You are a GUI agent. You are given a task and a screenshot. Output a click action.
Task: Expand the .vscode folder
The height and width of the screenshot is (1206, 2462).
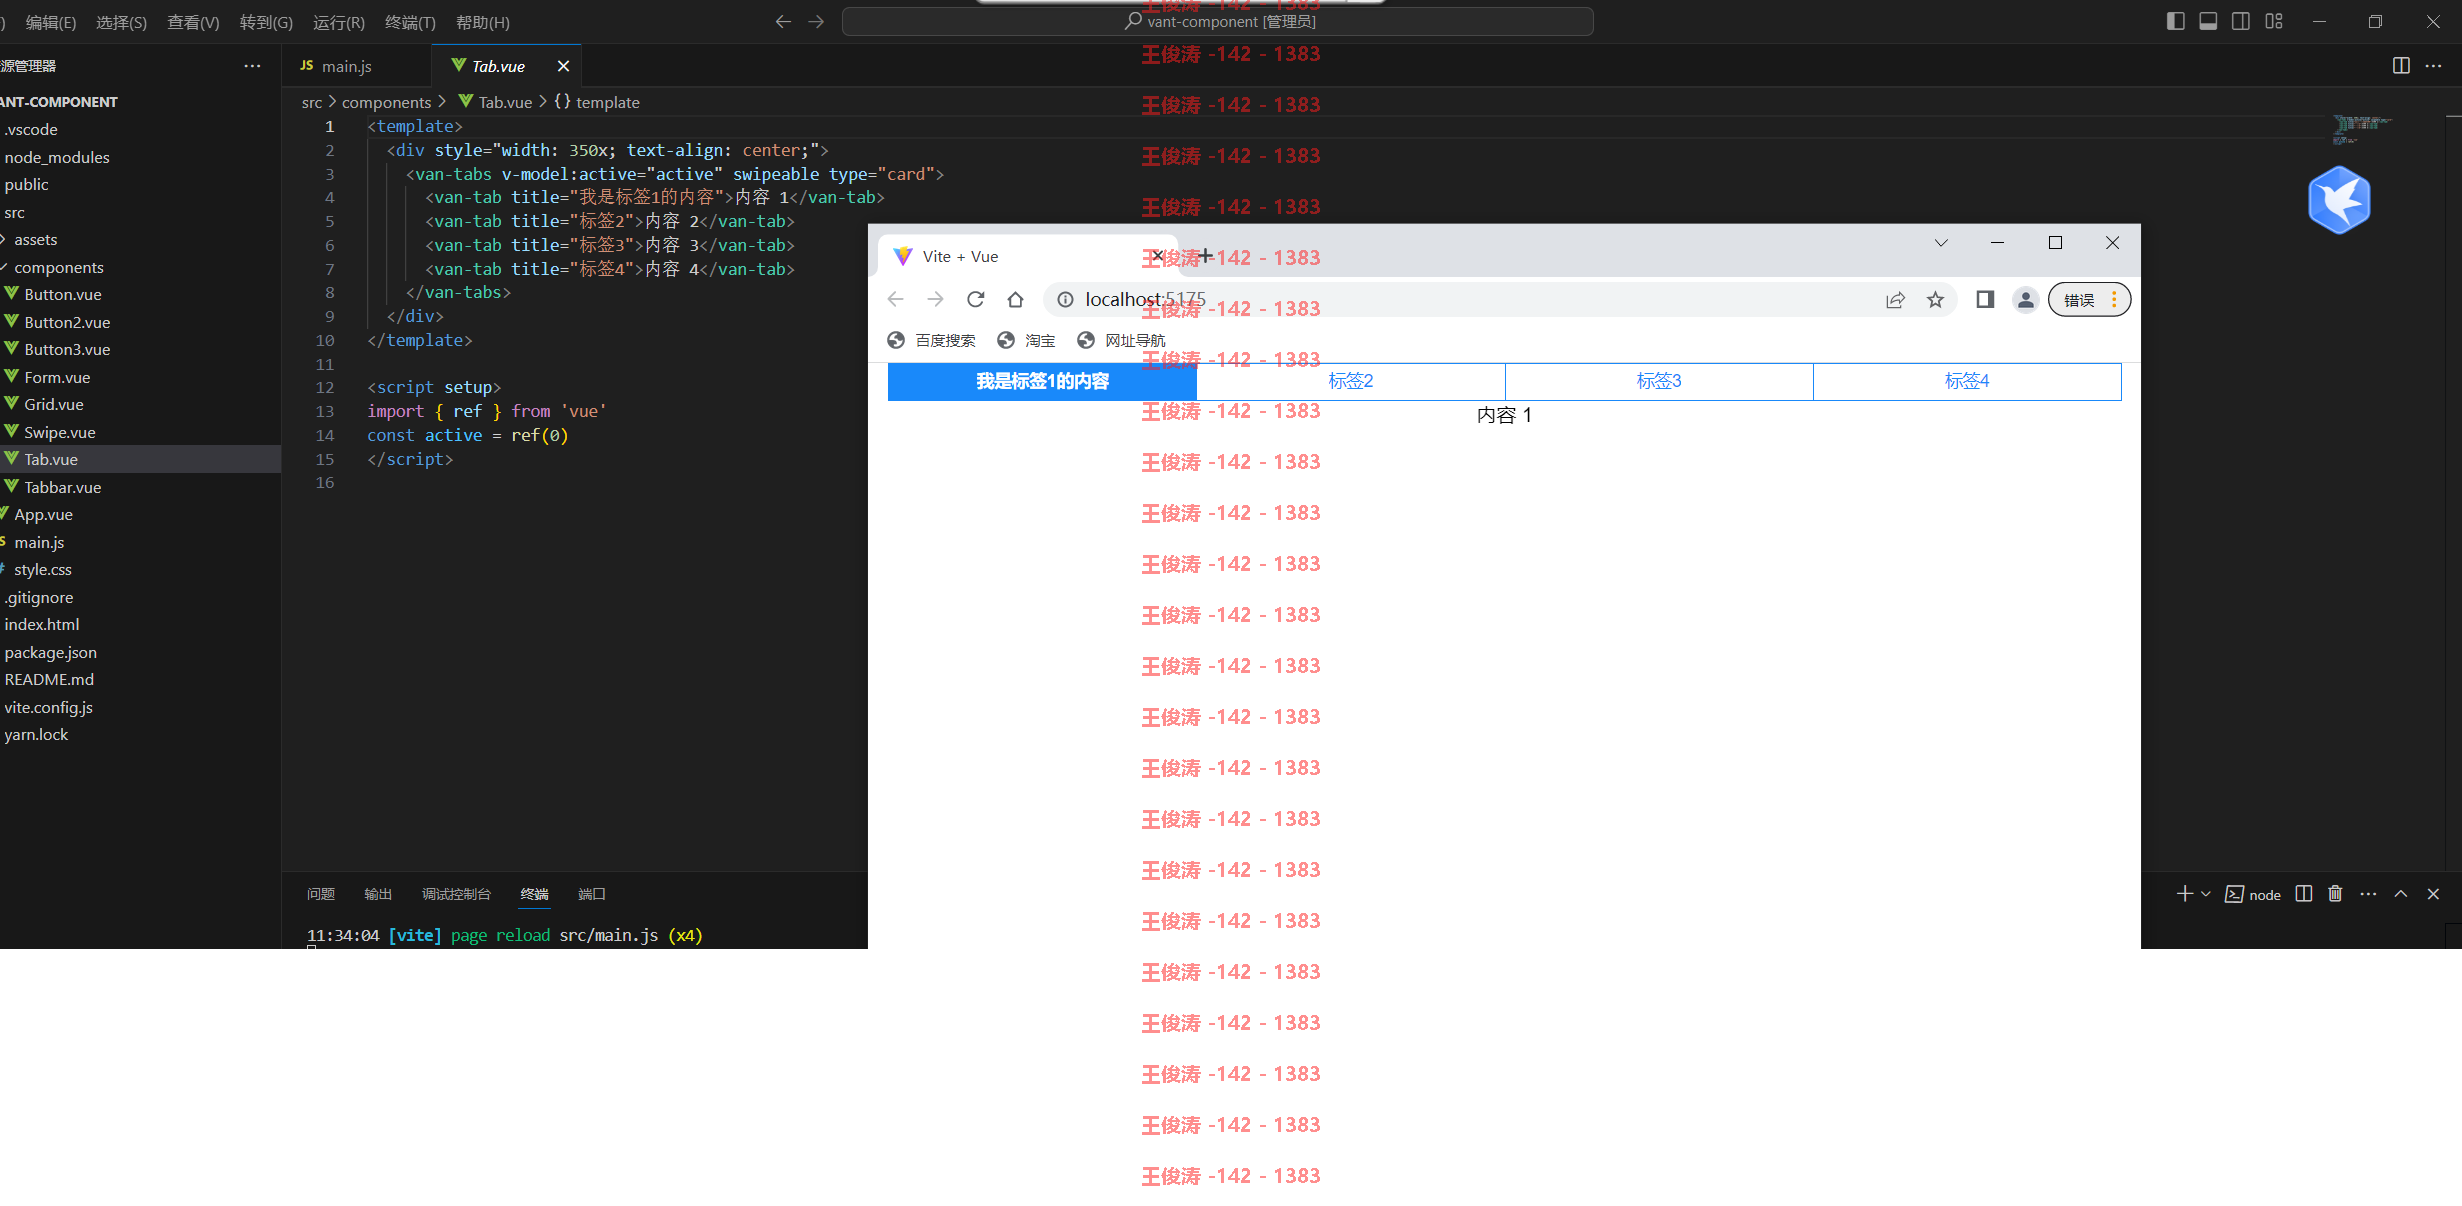coord(140,130)
